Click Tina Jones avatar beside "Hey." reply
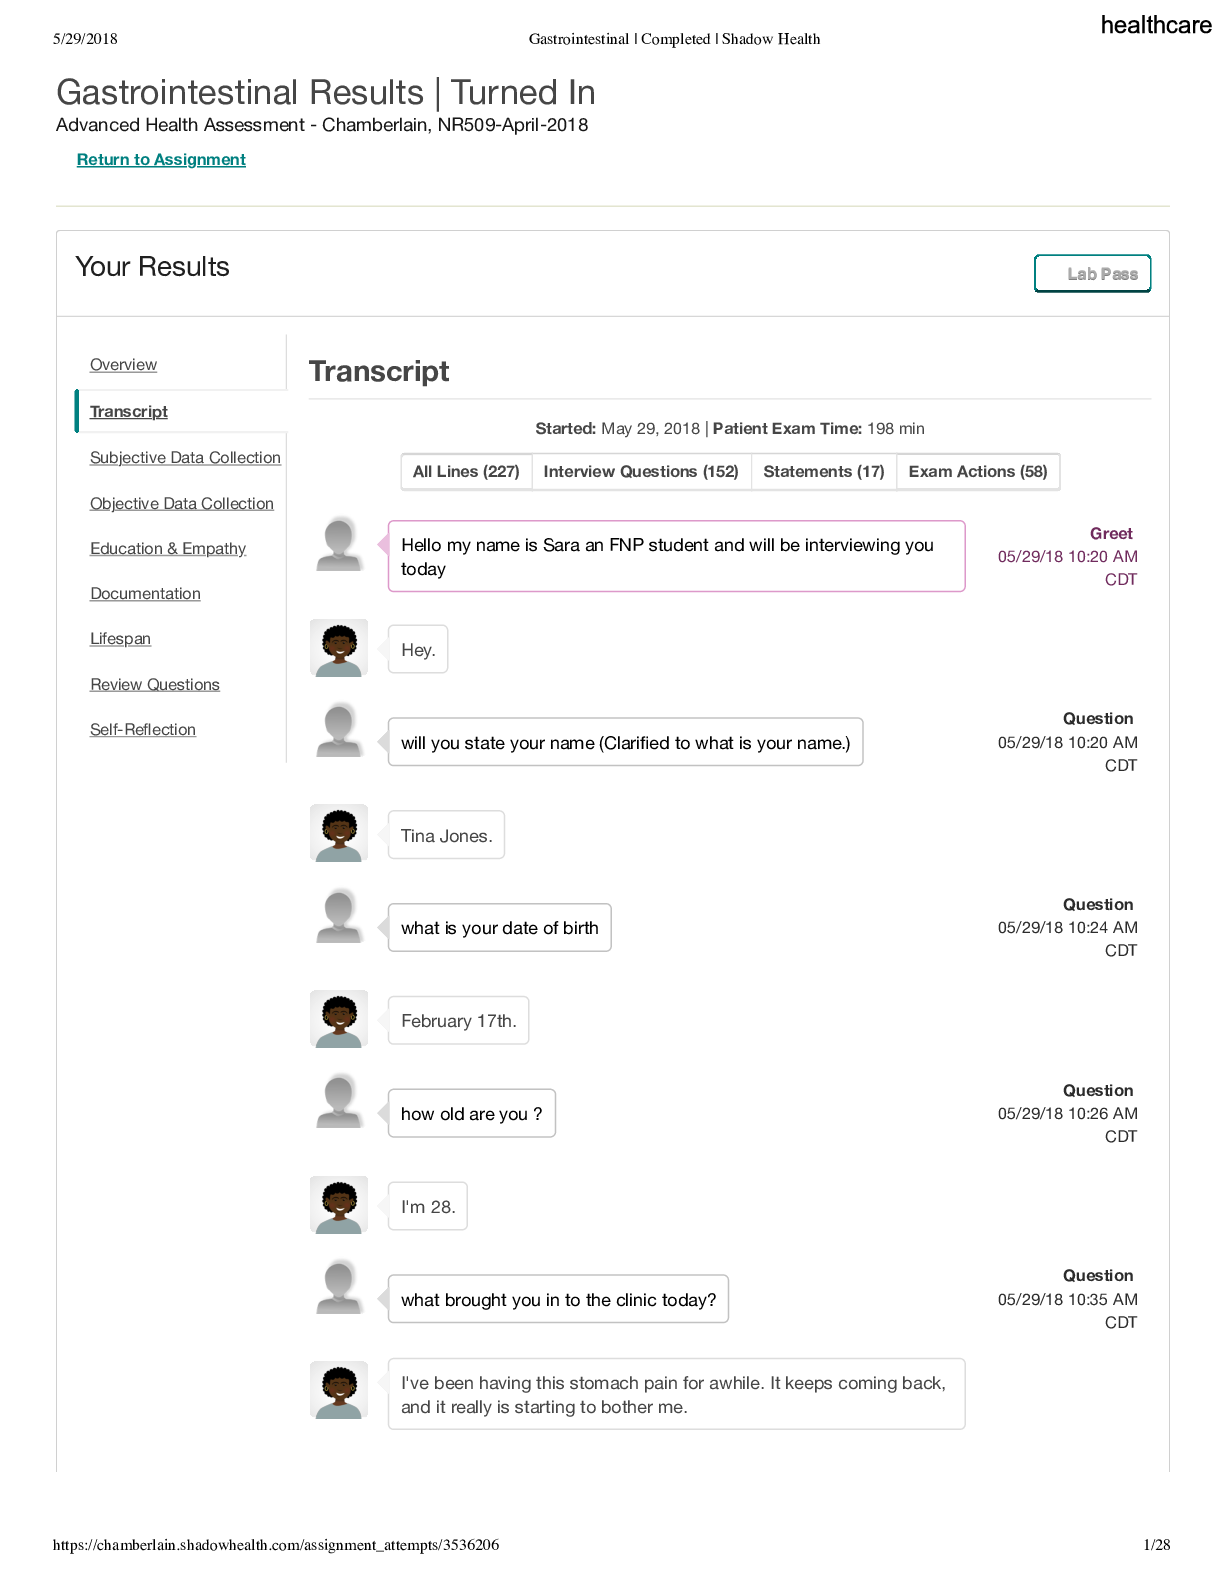The image size is (1224, 1584). click(x=339, y=648)
